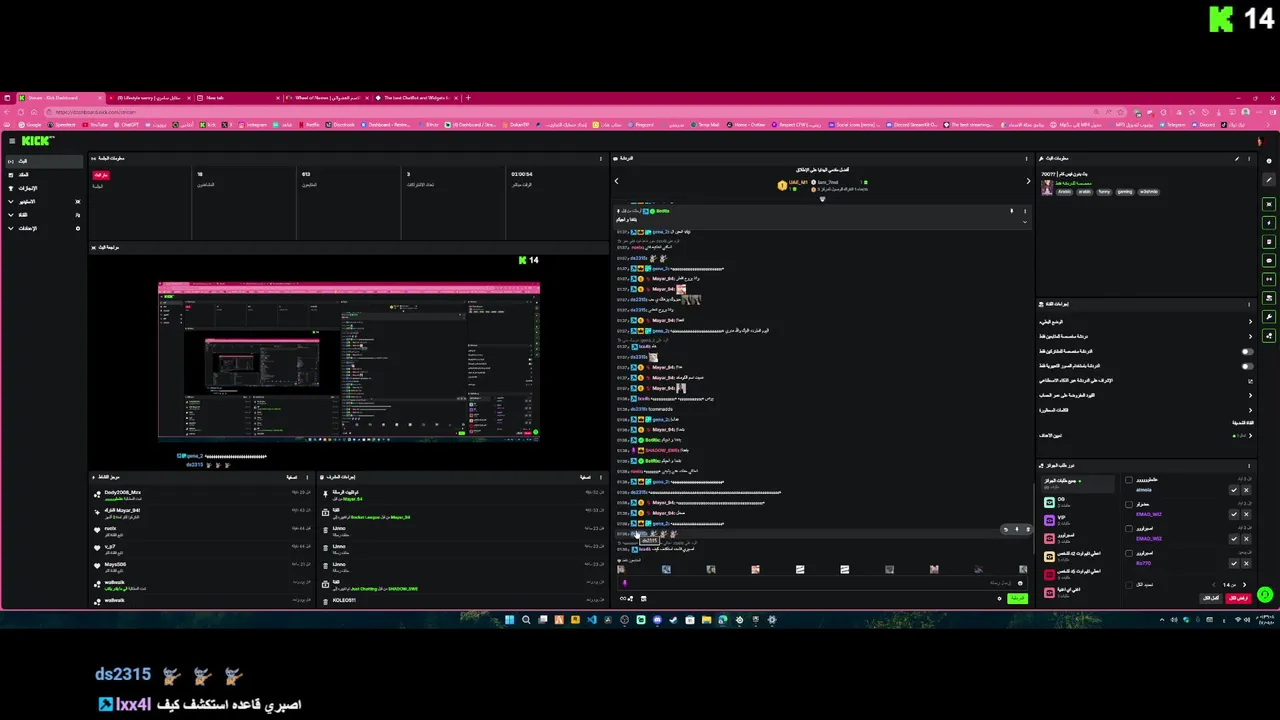The height and width of the screenshot is (720, 1280).
Task: Open the three-dot menu on the pinned message
Action: pos(1023,211)
